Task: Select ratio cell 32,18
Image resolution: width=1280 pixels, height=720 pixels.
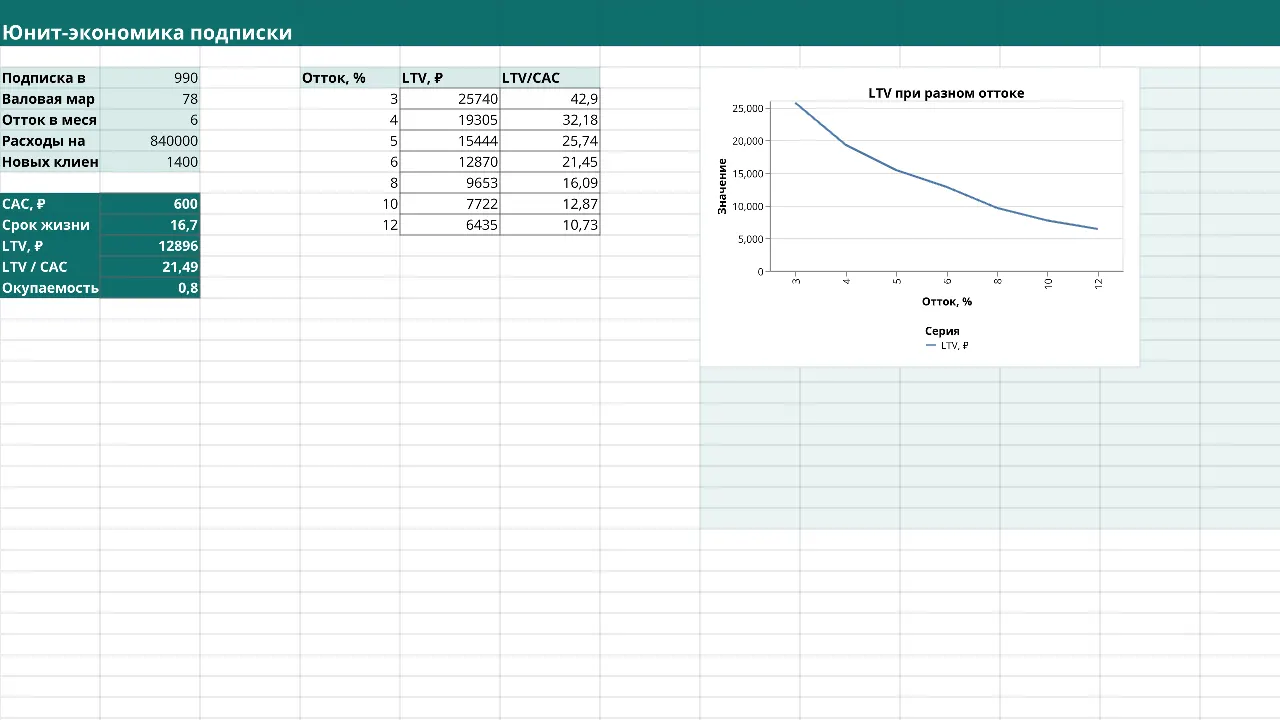Action: (550, 120)
